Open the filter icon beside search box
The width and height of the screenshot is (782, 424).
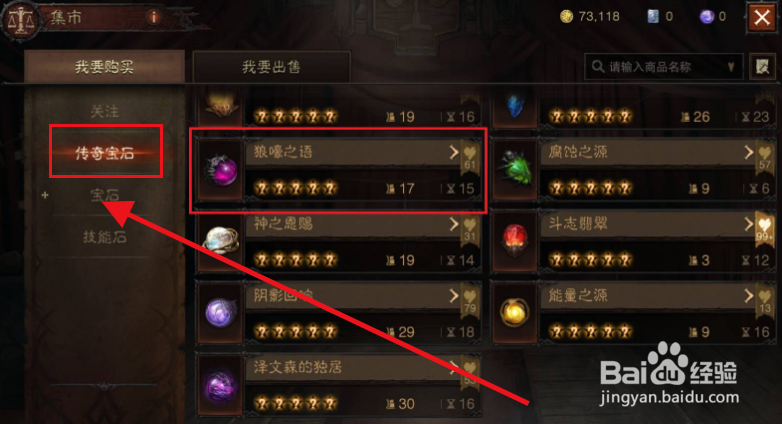(762, 66)
